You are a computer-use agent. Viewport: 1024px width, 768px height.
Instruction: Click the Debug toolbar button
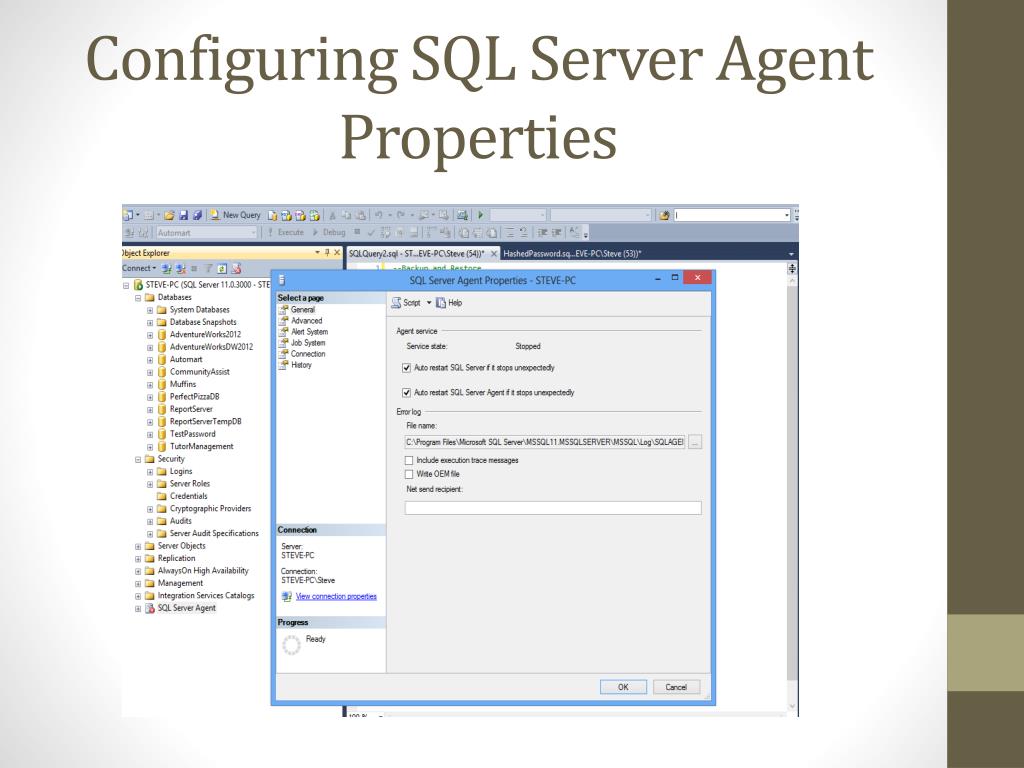coord(328,232)
